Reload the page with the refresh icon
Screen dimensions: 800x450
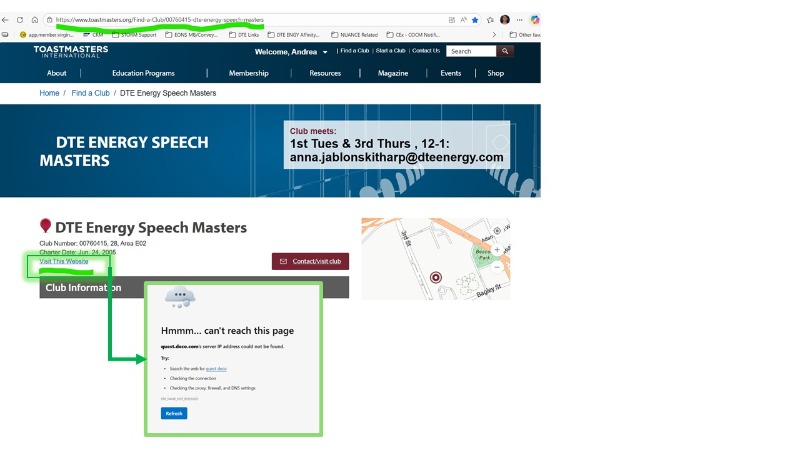(x=21, y=19)
